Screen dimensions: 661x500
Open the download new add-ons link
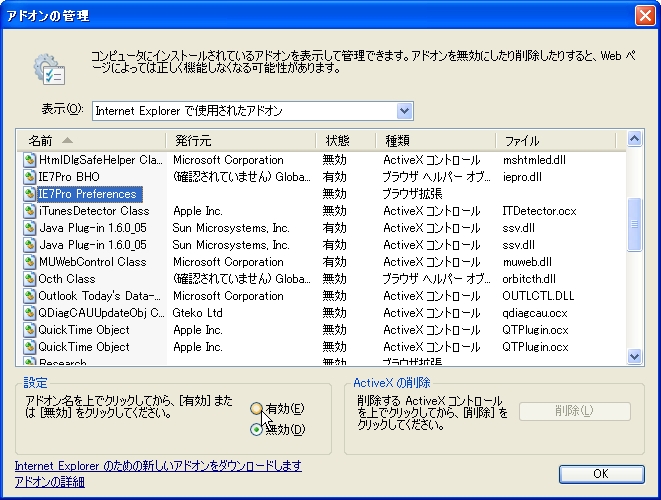click(x=158, y=466)
